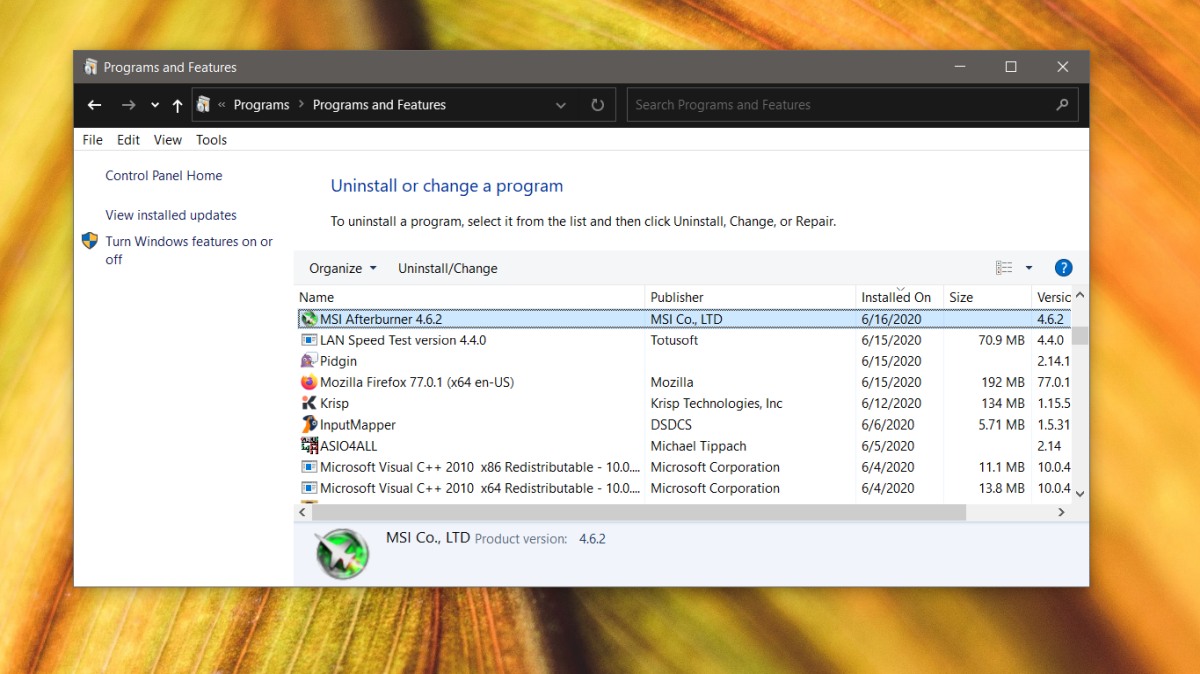Click the Krisp program icon

309,403
